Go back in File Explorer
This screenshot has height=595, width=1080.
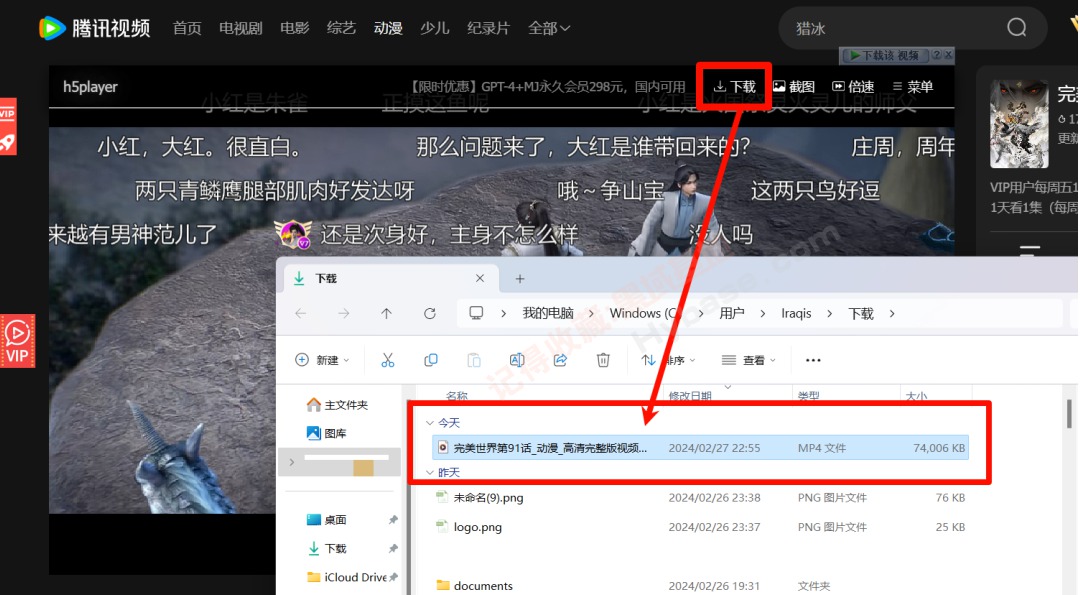(x=301, y=313)
